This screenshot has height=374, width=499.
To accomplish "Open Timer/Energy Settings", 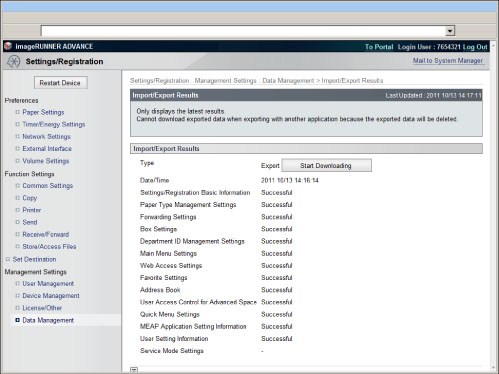I will point(54,124).
